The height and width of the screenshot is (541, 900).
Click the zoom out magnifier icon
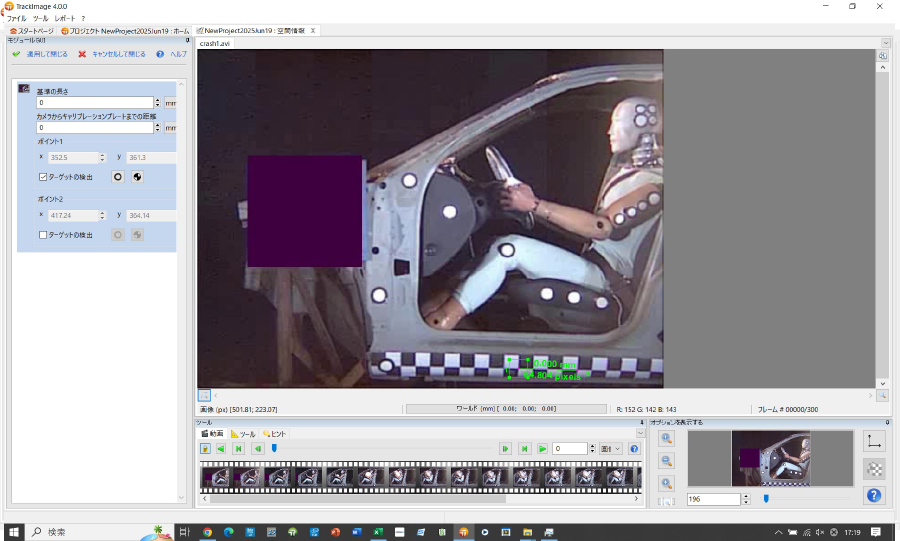coord(667,461)
